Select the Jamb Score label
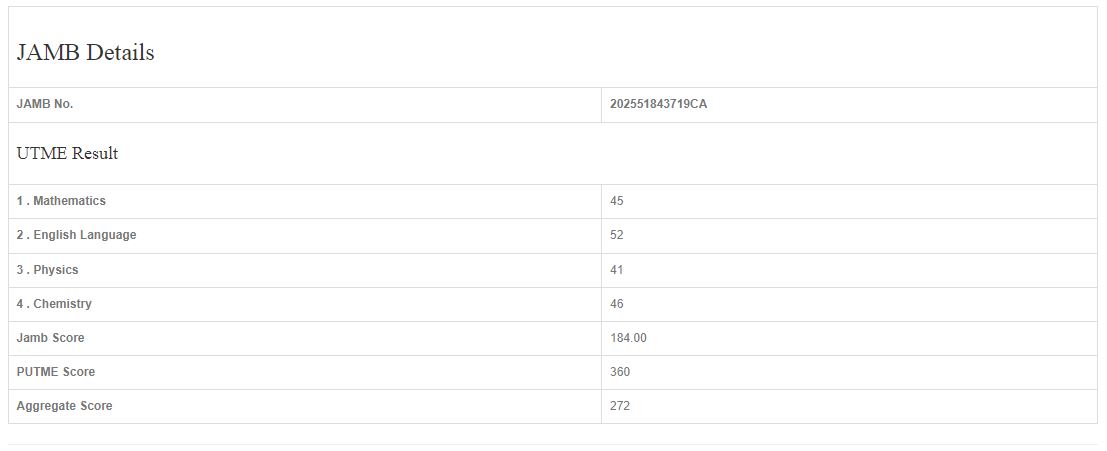The height and width of the screenshot is (451, 1107). pyautogui.click(x=51, y=338)
